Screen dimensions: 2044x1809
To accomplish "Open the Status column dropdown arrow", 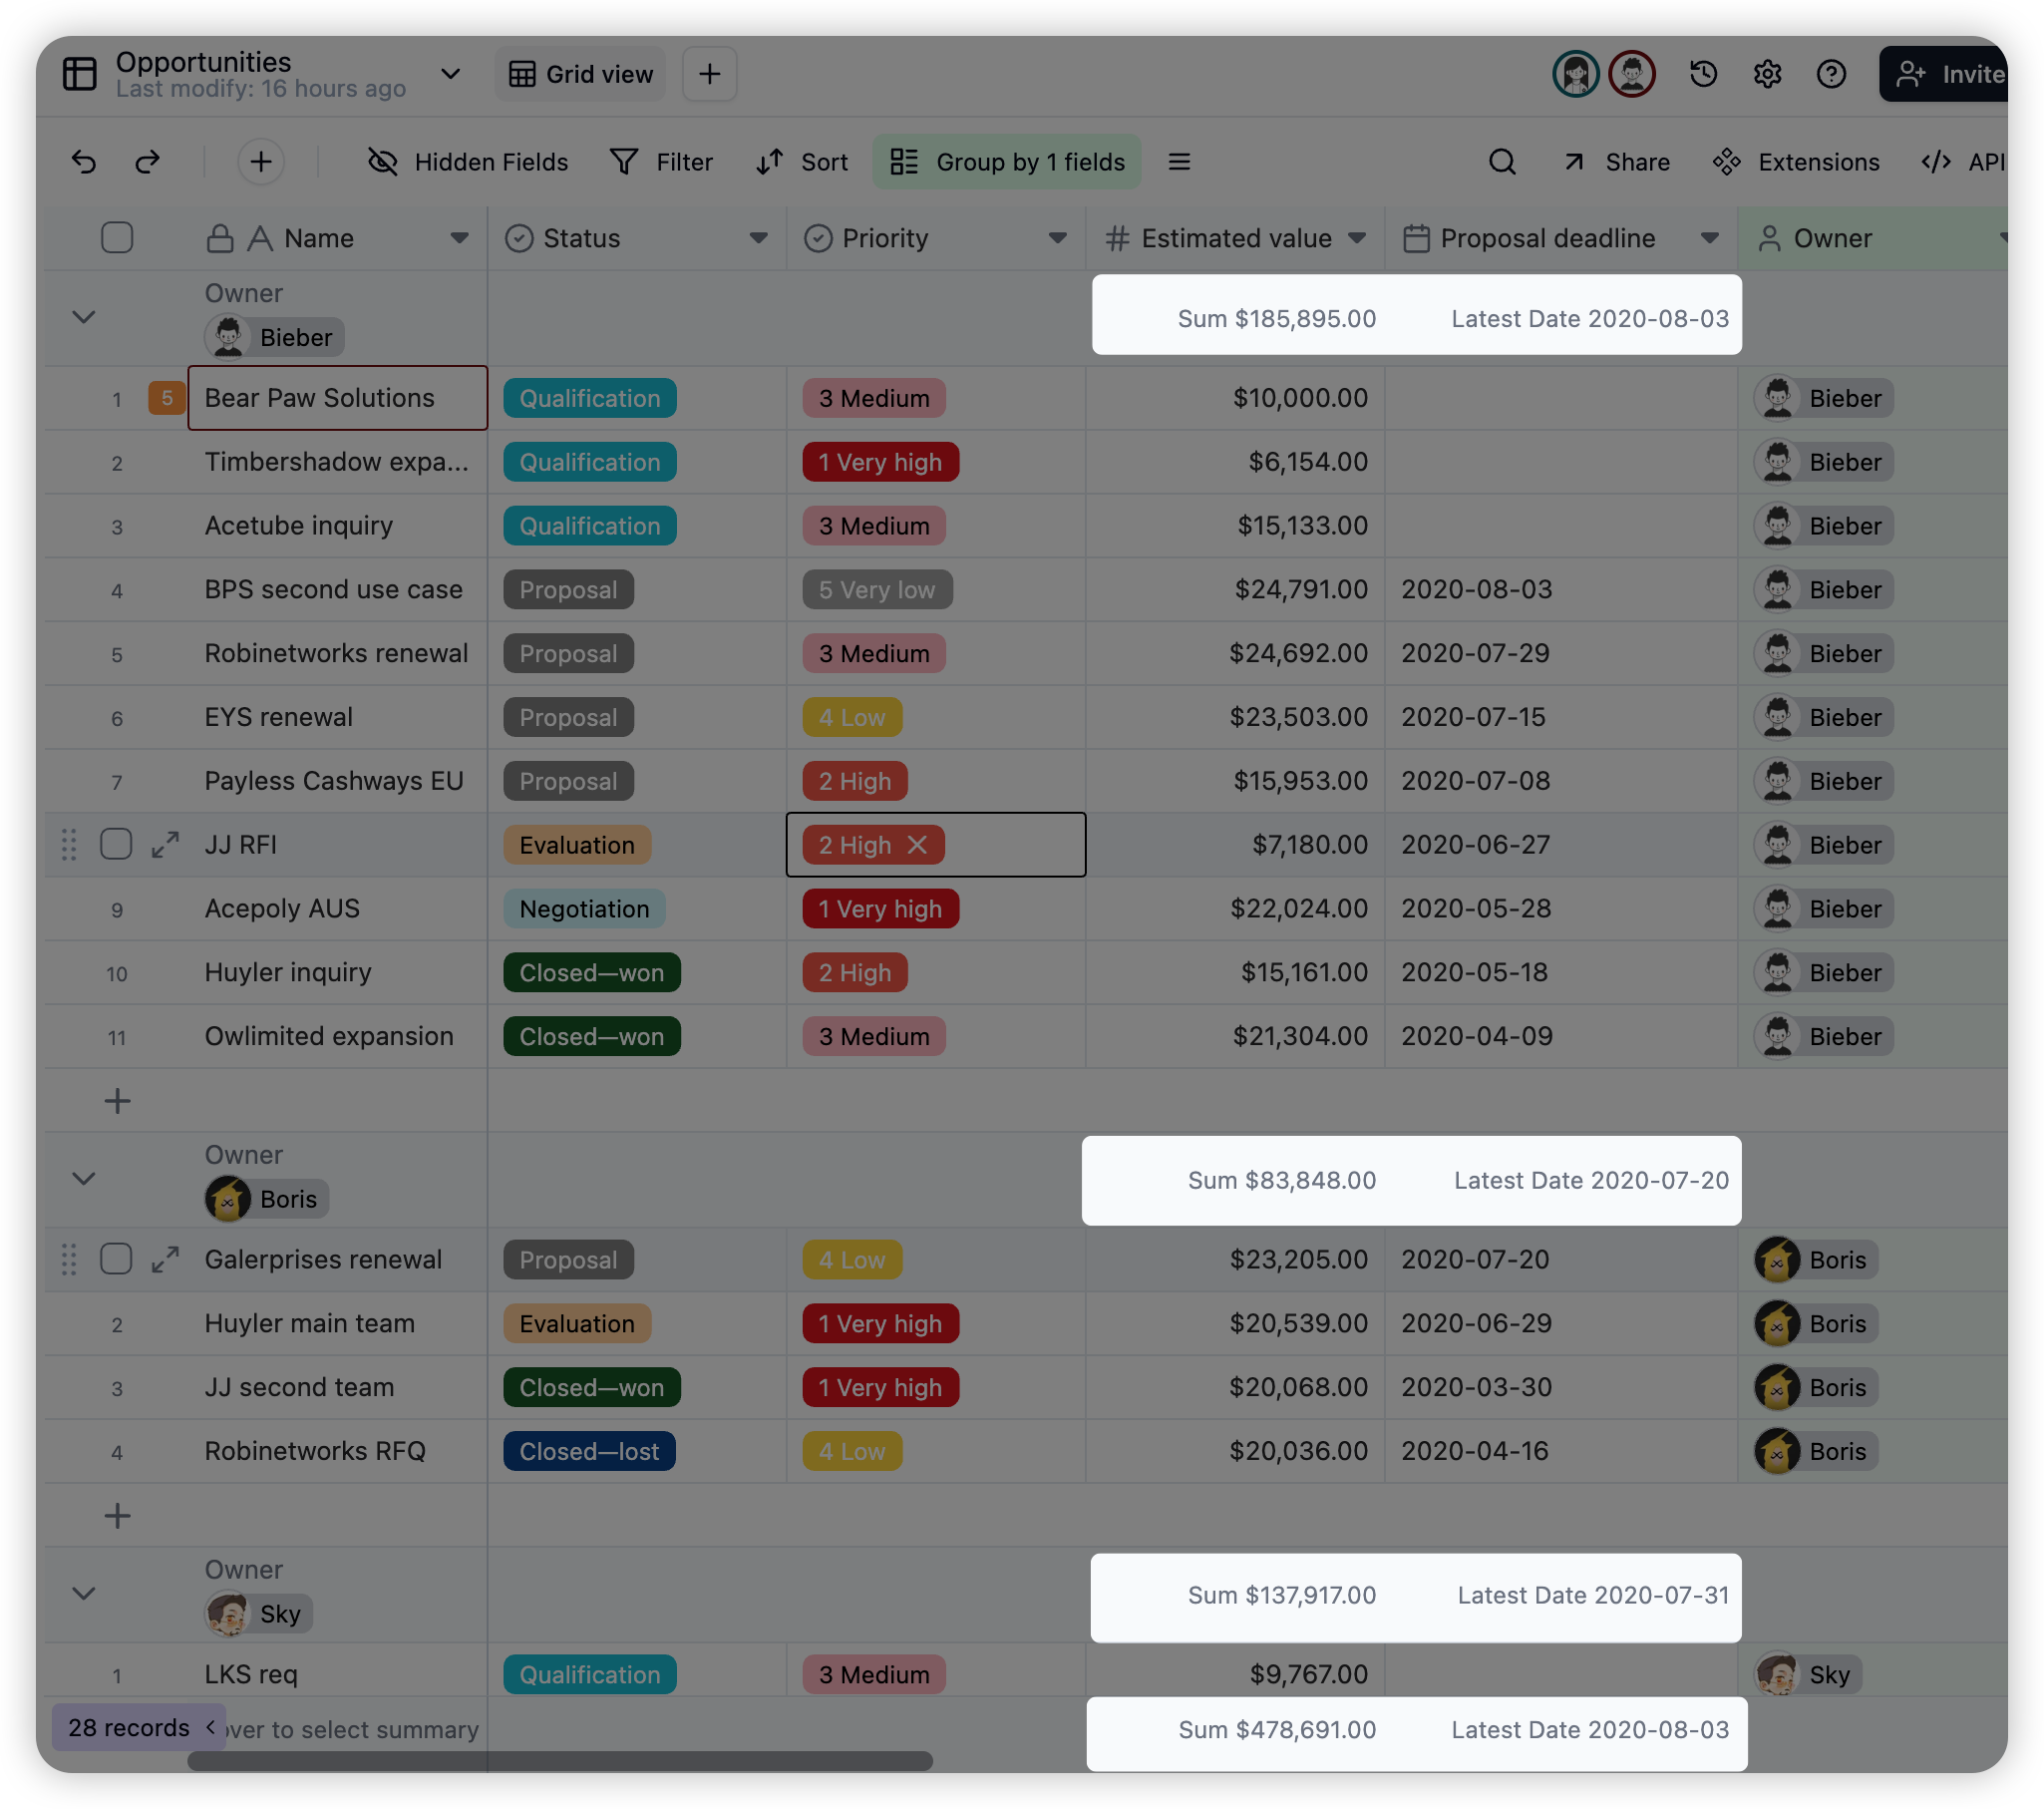I will click(x=758, y=238).
